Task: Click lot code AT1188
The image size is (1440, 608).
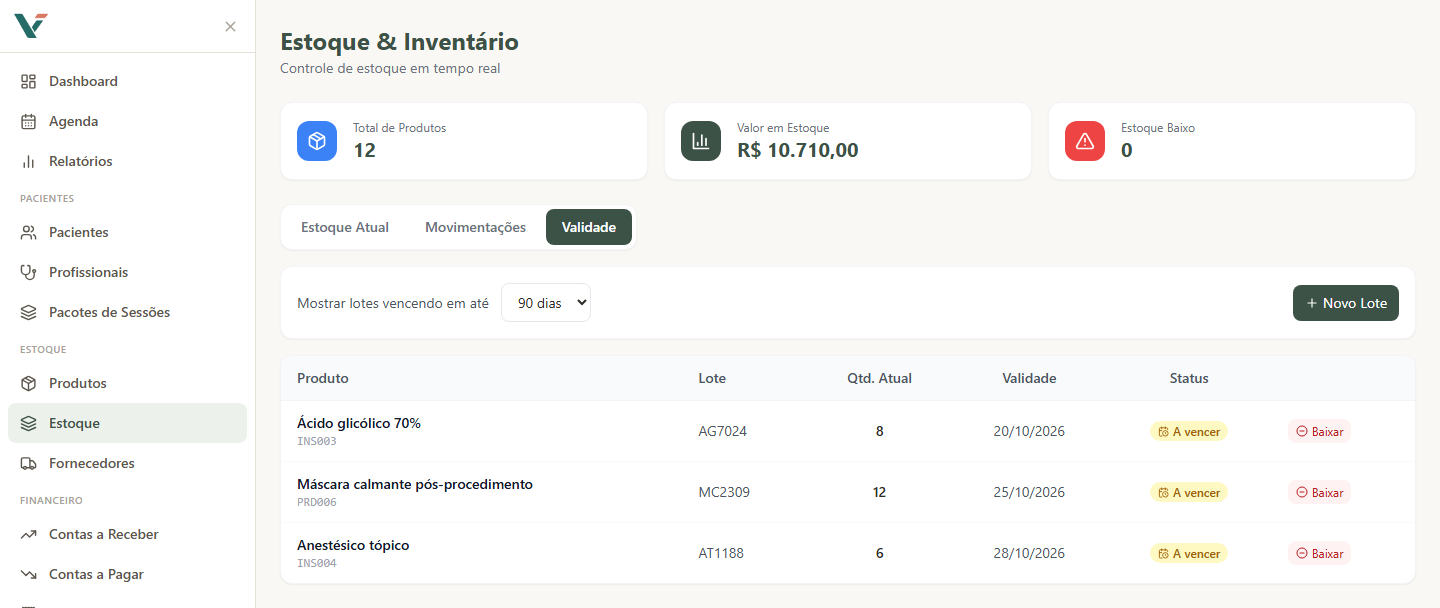Action: pyautogui.click(x=721, y=553)
